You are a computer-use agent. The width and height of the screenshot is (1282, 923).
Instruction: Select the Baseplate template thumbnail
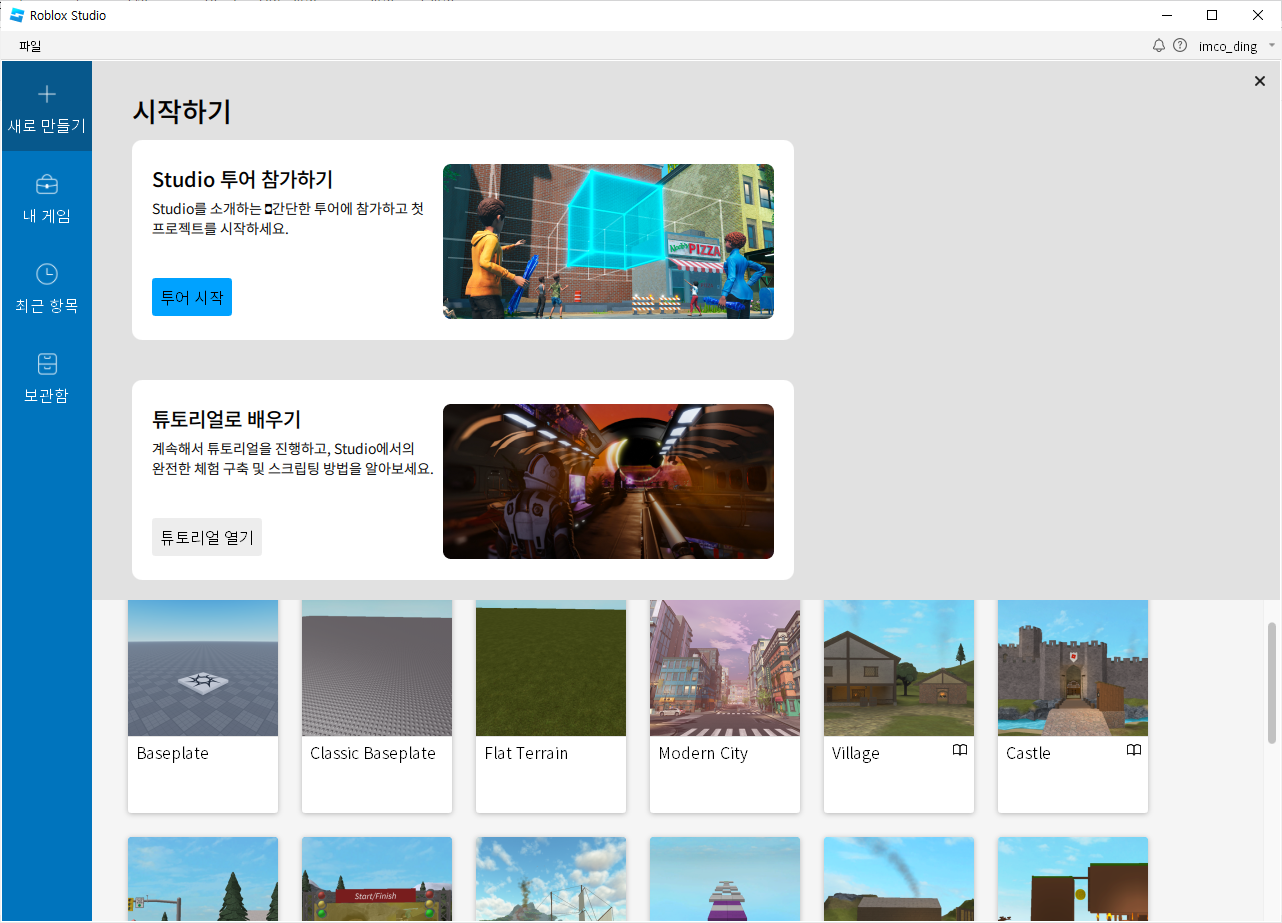203,668
